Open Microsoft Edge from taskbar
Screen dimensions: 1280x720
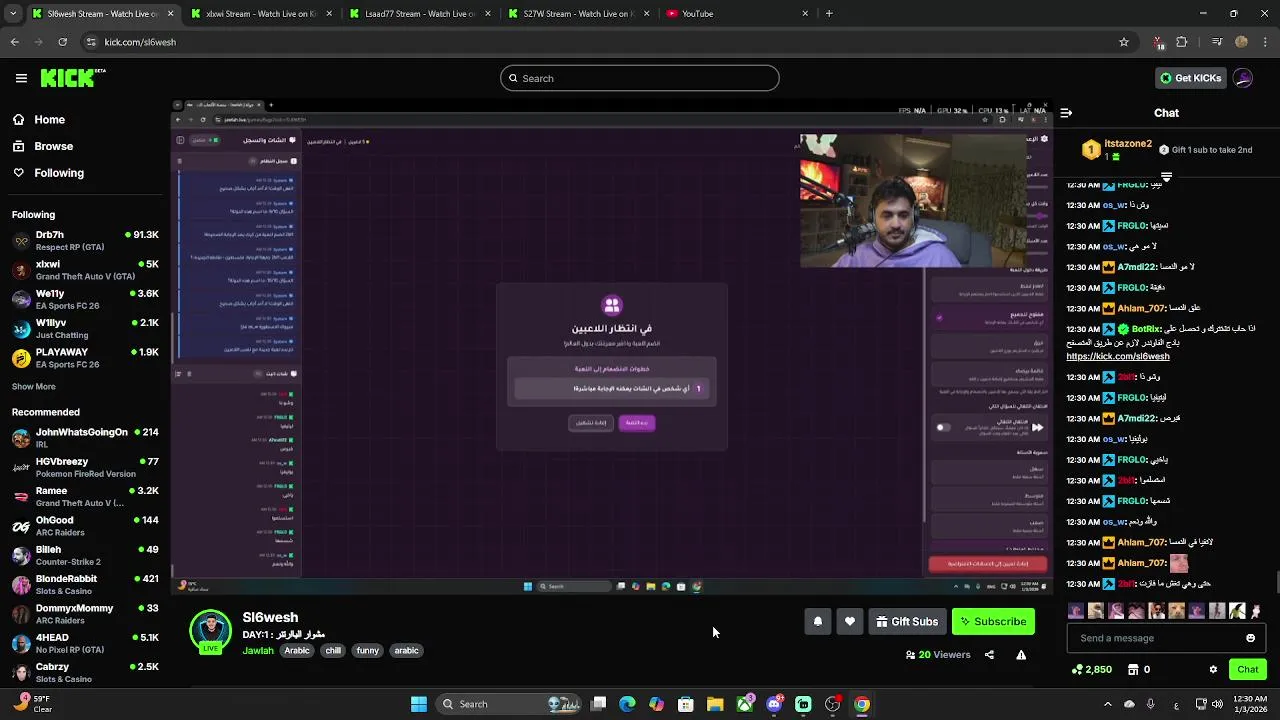(x=627, y=704)
